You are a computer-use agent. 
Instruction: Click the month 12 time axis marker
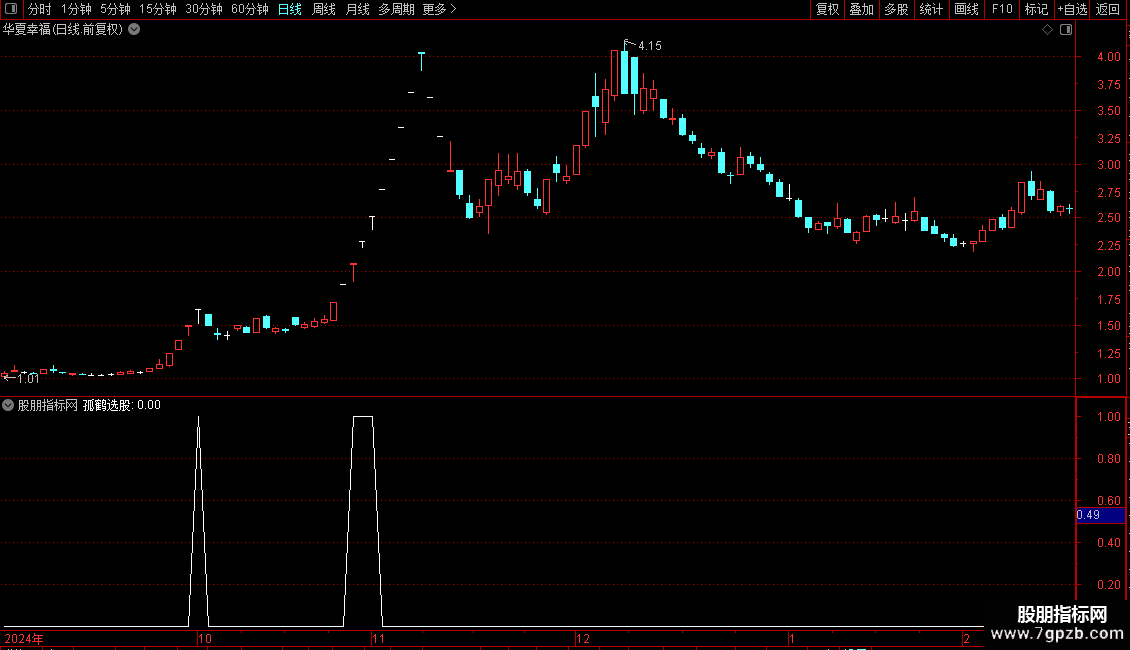[x=583, y=638]
